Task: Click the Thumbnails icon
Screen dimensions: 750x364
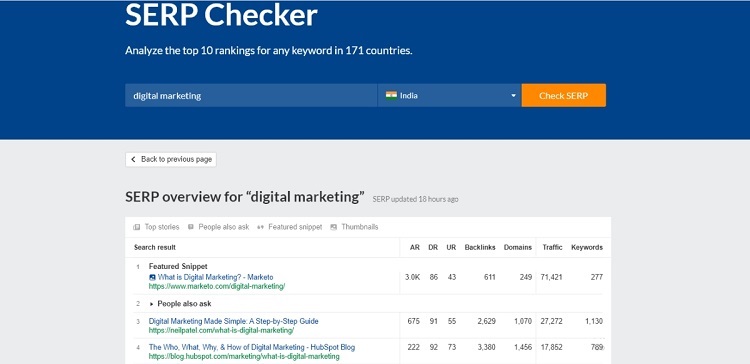Action: (333, 227)
